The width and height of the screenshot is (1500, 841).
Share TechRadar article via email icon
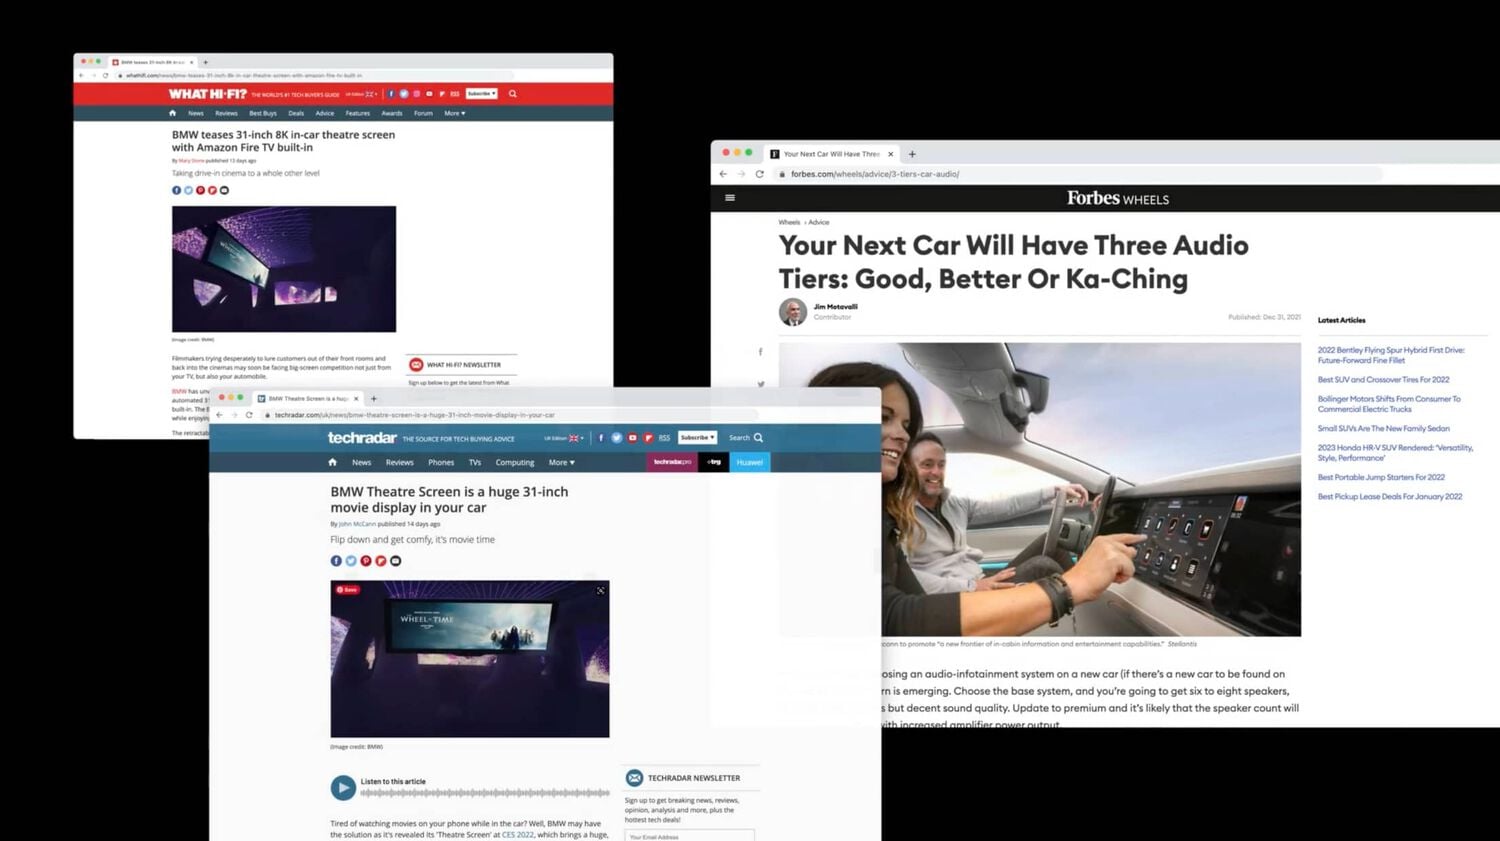[x=396, y=561]
